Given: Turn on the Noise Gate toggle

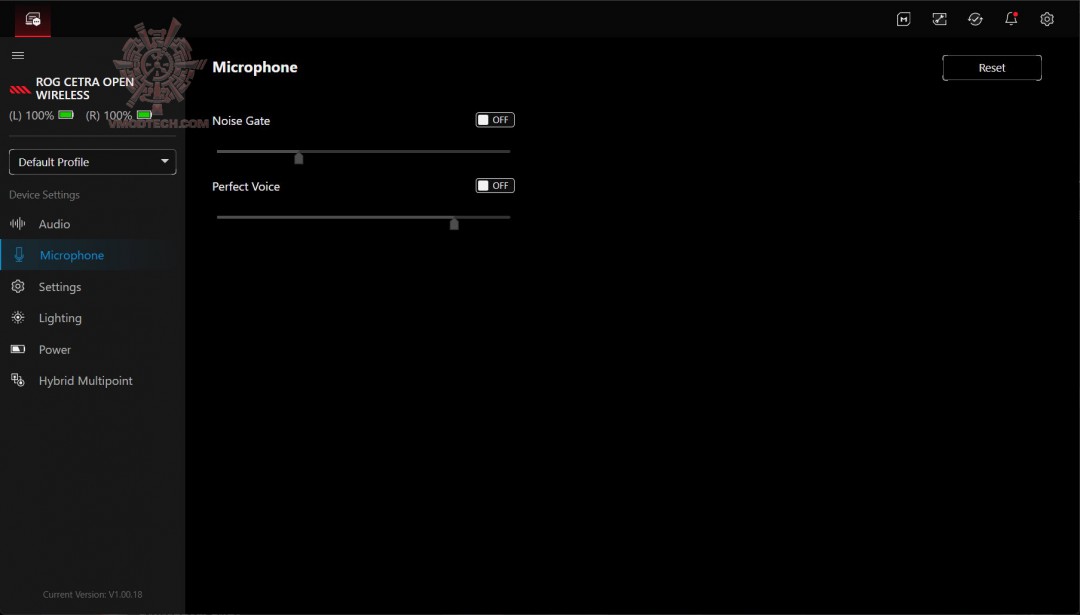Looking at the screenshot, I should pyautogui.click(x=495, y=120).
